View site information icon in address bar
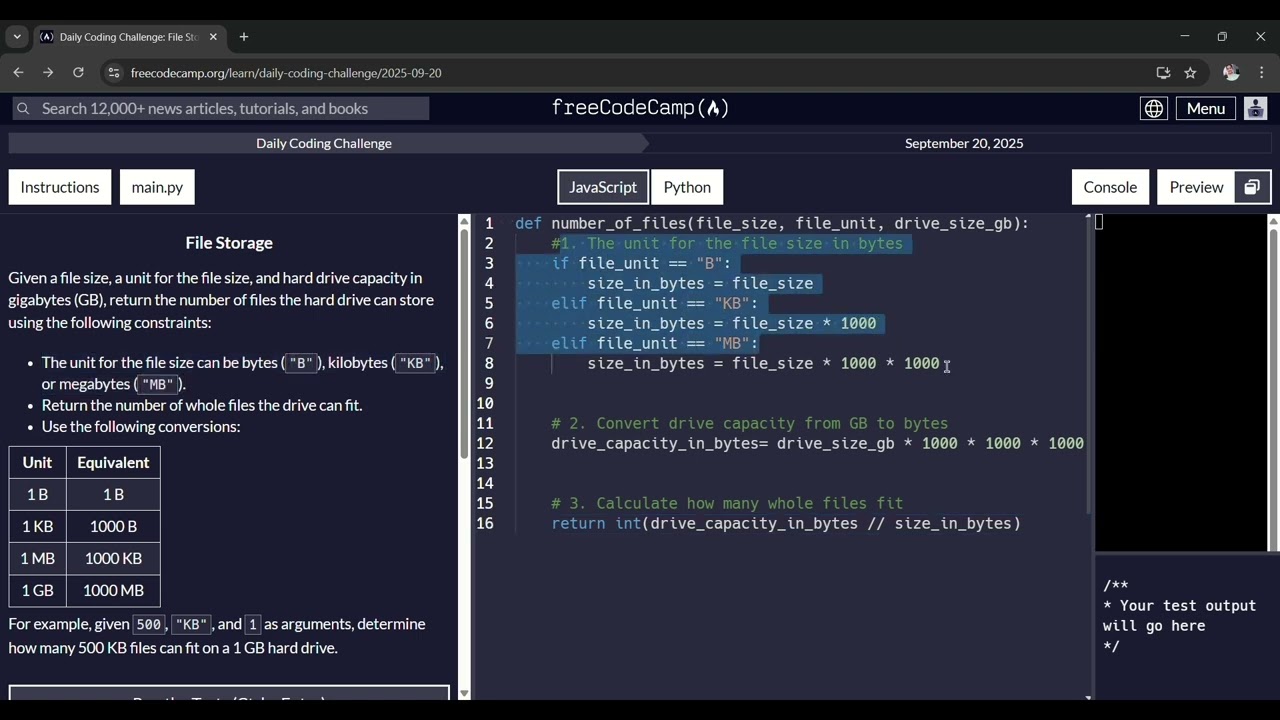 tap(113, 73)
